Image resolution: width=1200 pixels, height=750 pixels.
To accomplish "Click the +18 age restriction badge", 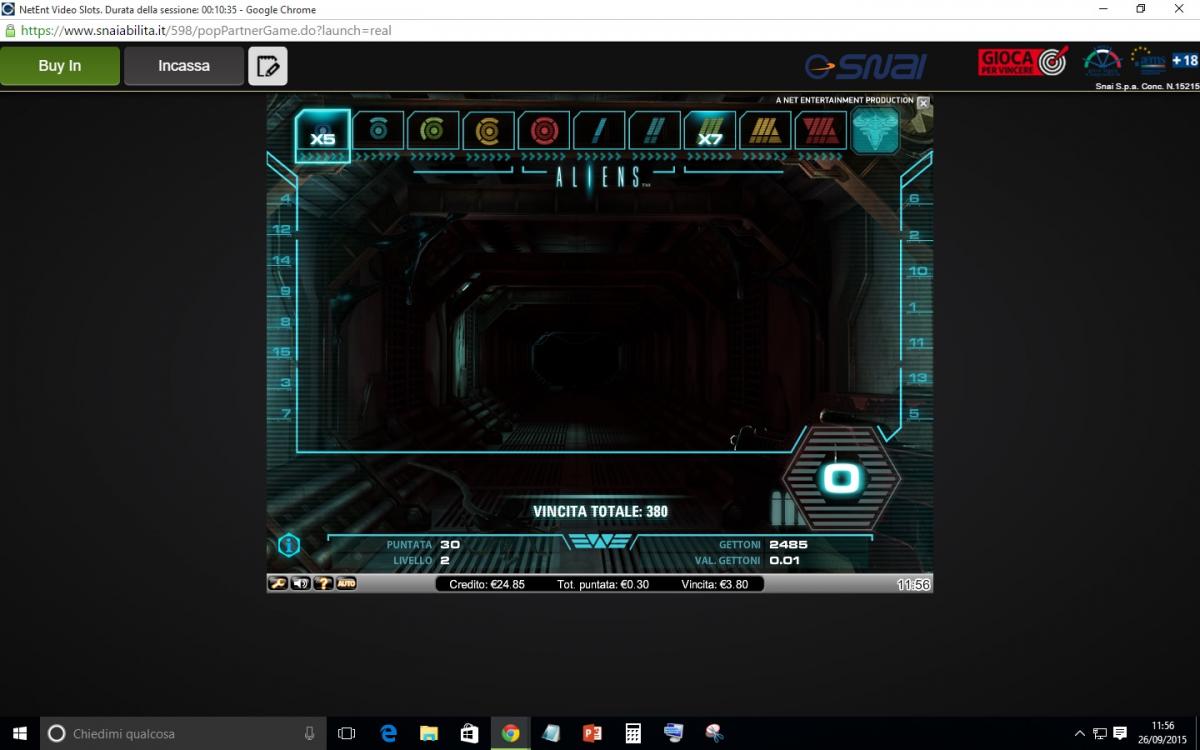I will pyautogui.click(x=1185, y=61).
